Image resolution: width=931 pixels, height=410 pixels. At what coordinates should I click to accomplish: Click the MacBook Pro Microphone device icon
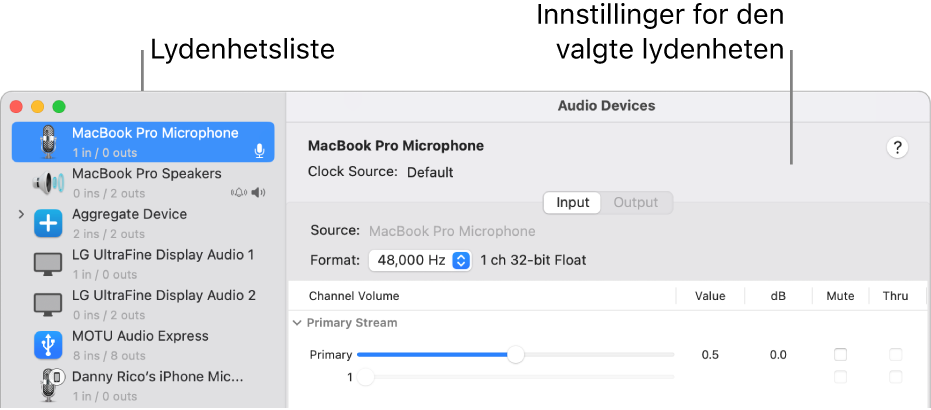pyautogui.click(x=48, y=142)
